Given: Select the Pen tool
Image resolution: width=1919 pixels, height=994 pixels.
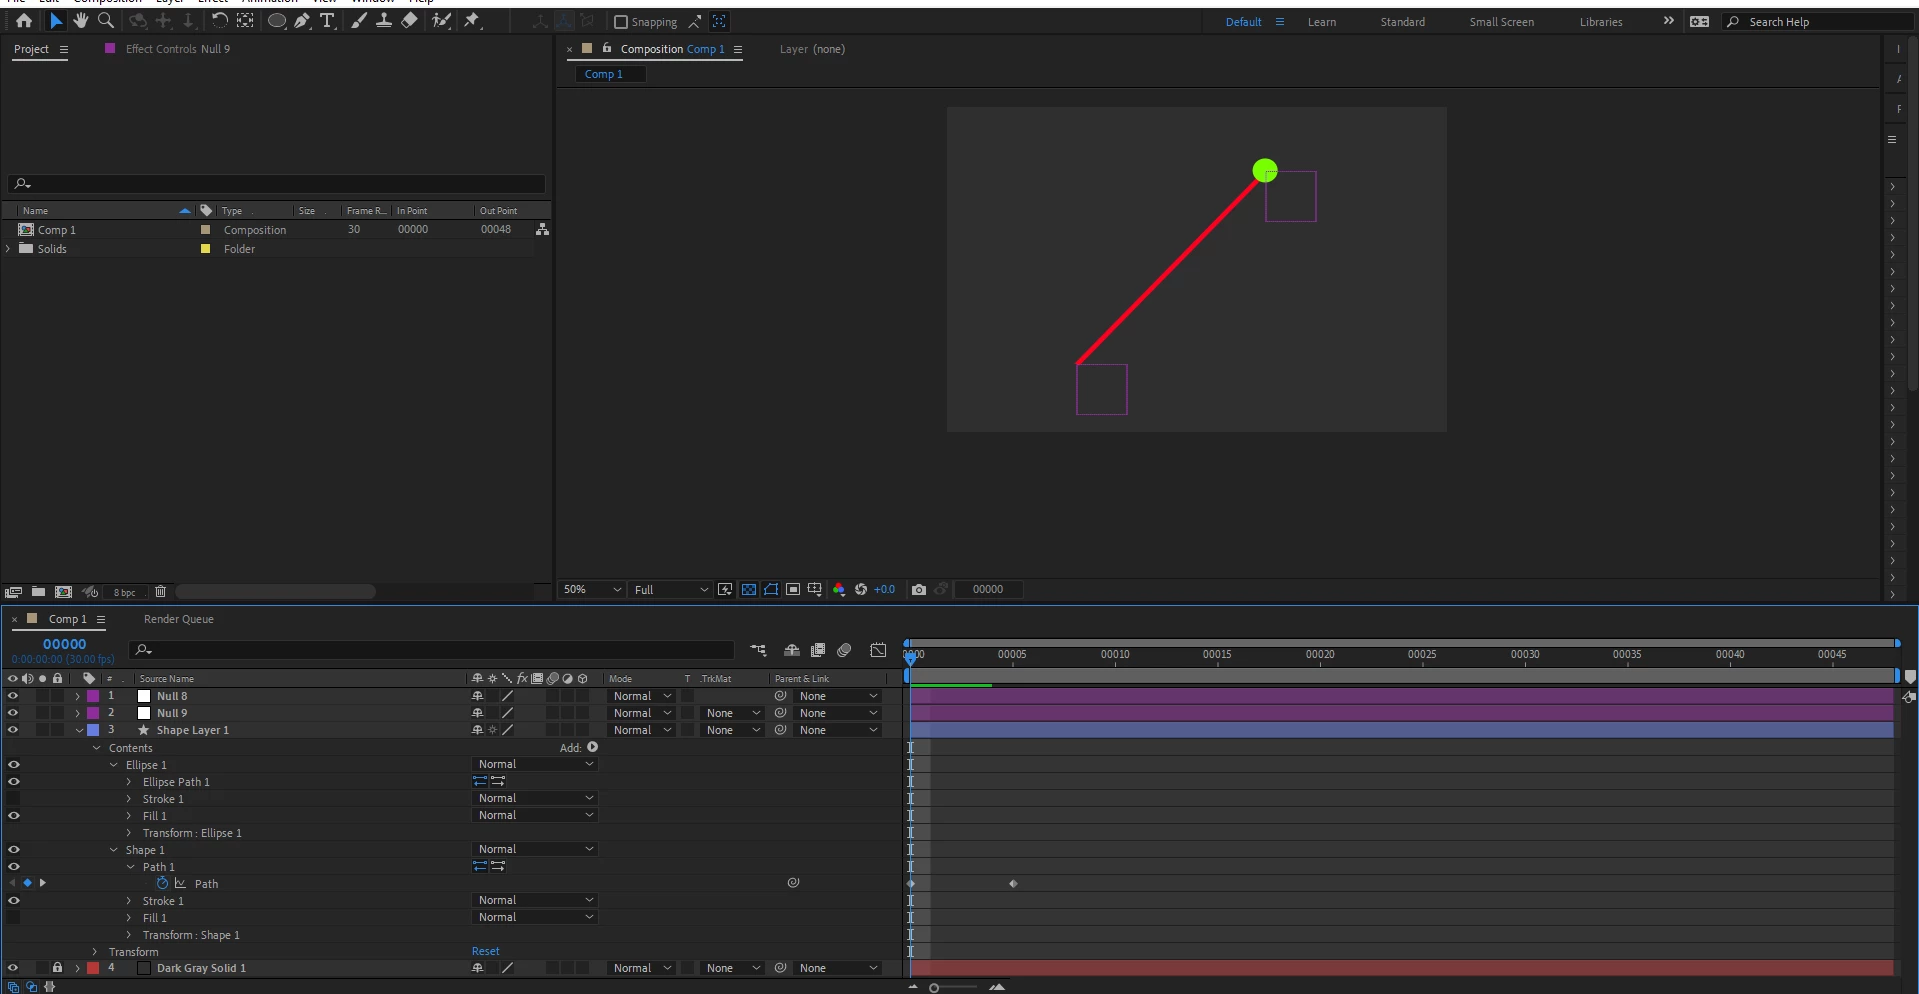Looking at the screenshot, I should click(x=302, y=21).
